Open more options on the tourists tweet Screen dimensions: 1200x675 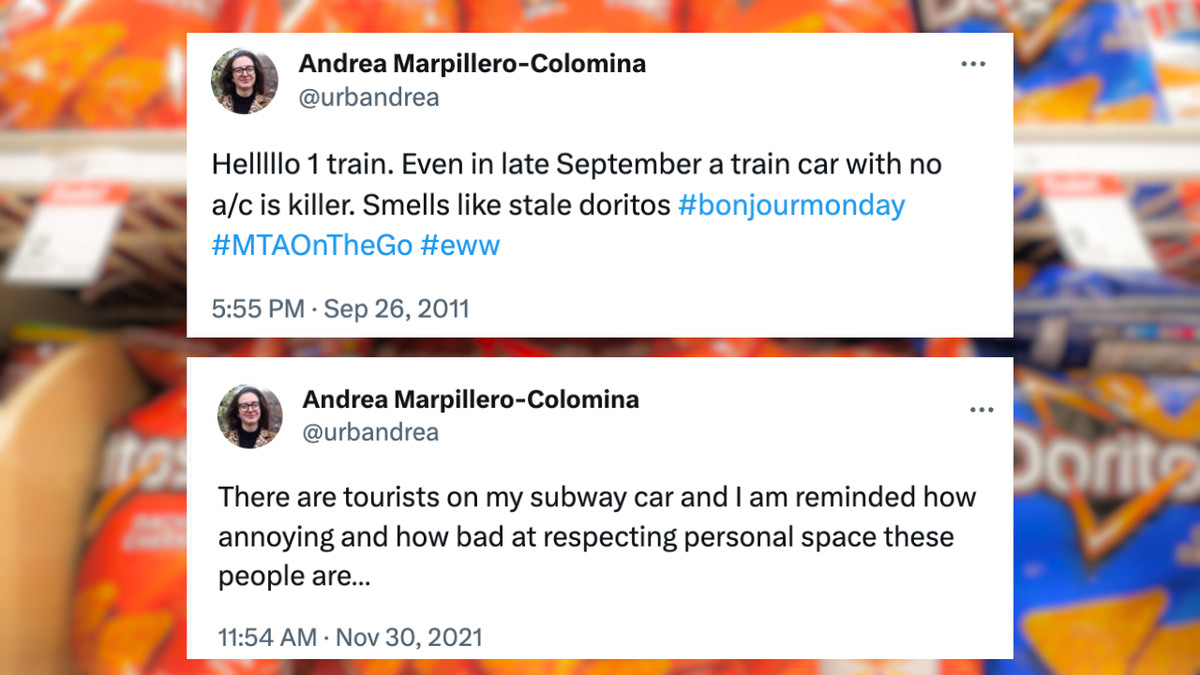982,410
